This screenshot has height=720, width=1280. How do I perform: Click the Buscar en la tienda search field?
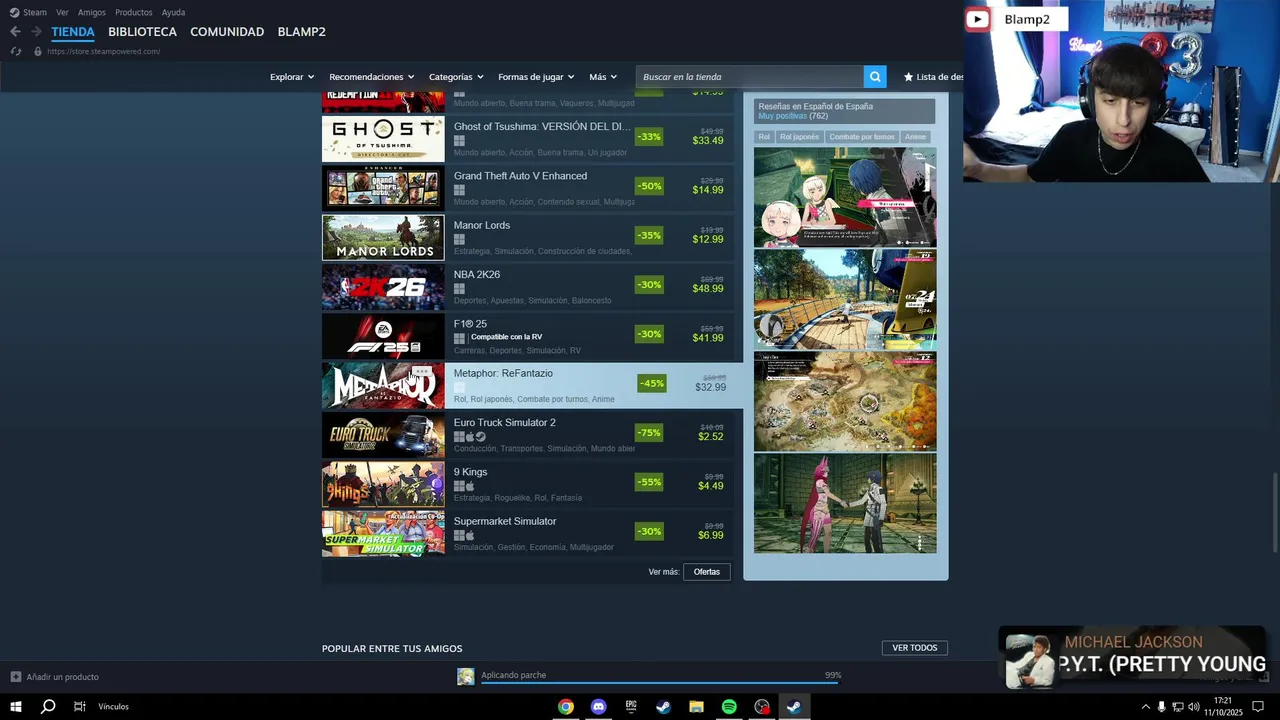[x=750, y=77]
